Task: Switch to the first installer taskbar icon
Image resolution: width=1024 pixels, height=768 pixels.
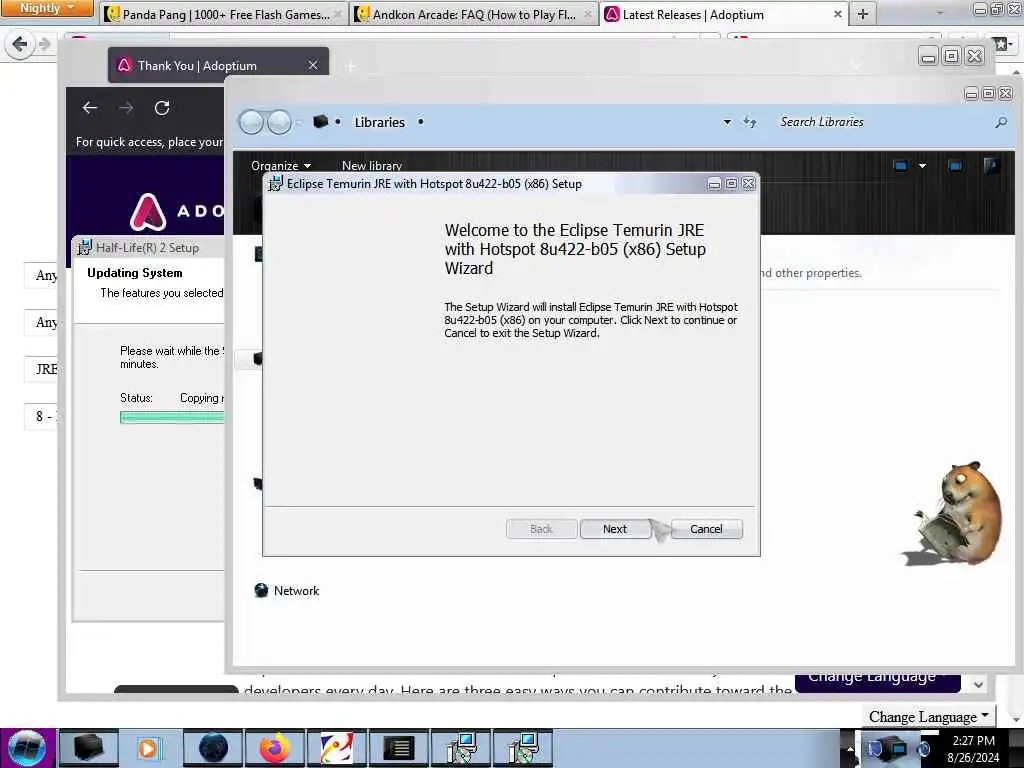Action: tap(461, 748)
